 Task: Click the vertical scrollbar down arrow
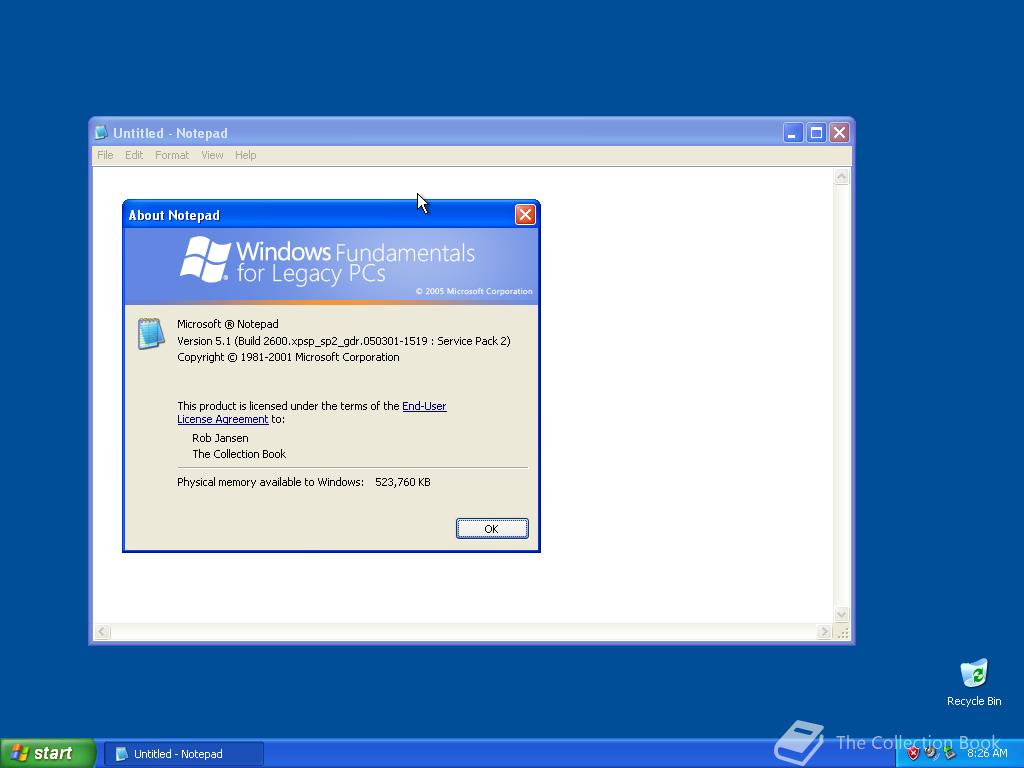coord(841,614)
